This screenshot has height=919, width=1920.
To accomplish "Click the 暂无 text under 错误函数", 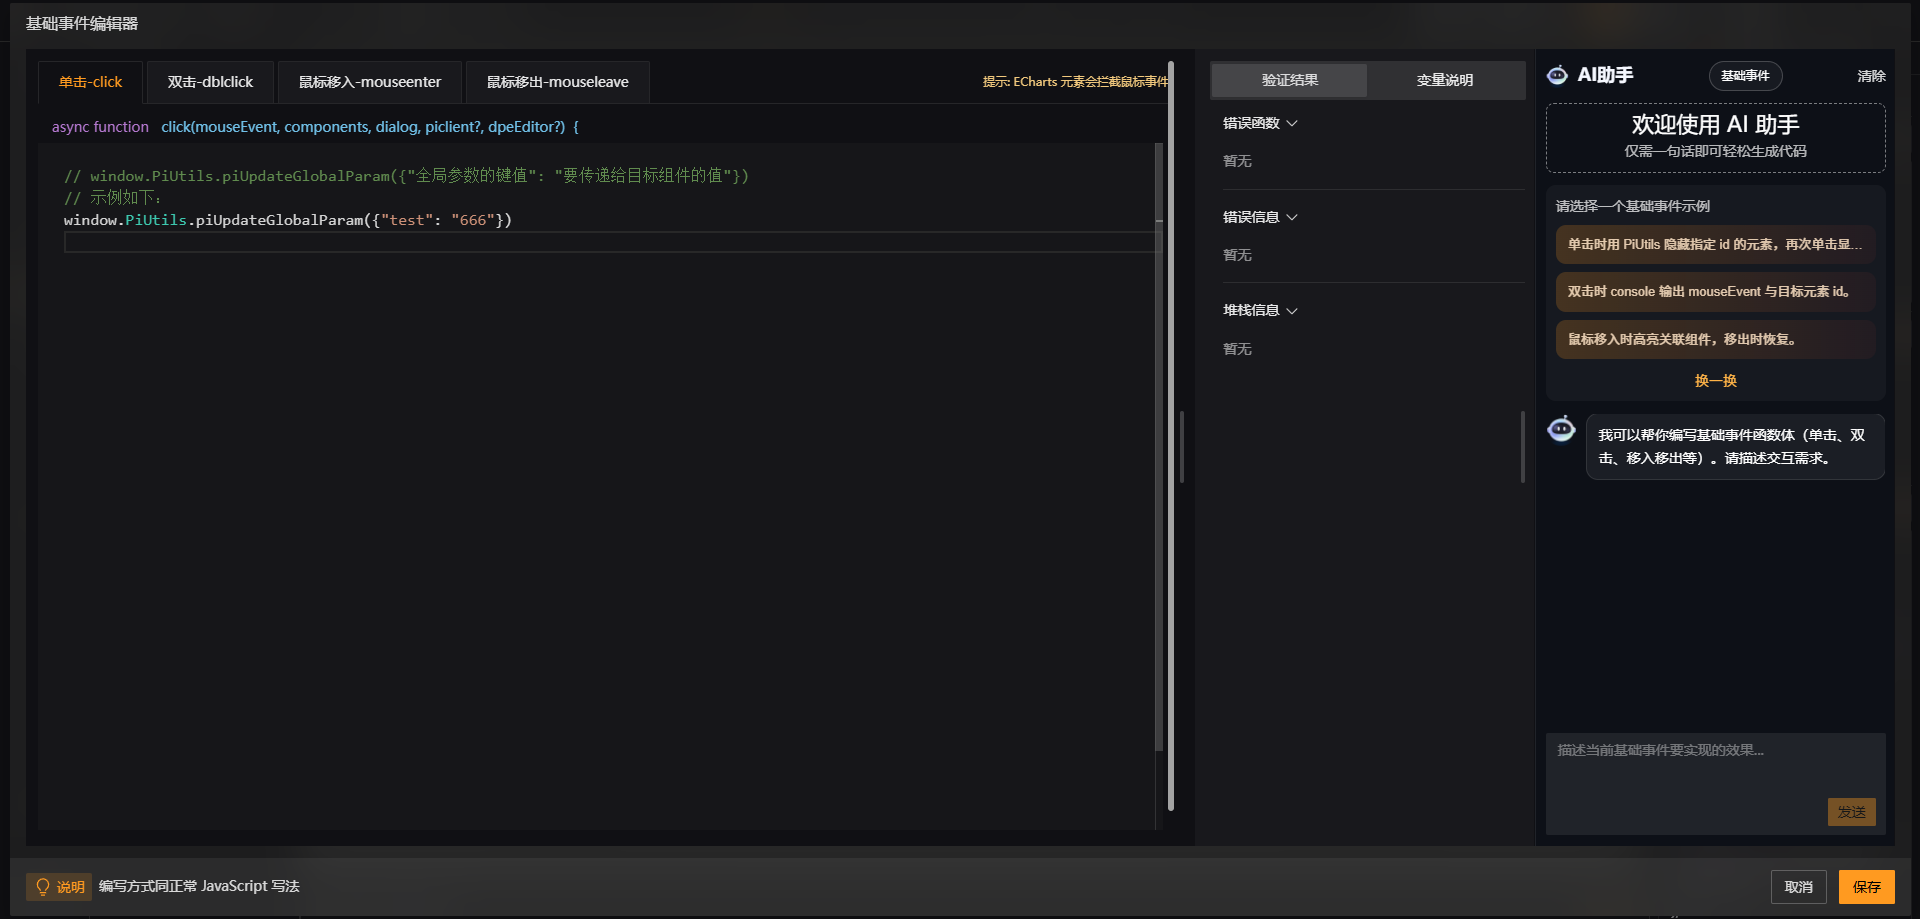I will [1237, 161].
